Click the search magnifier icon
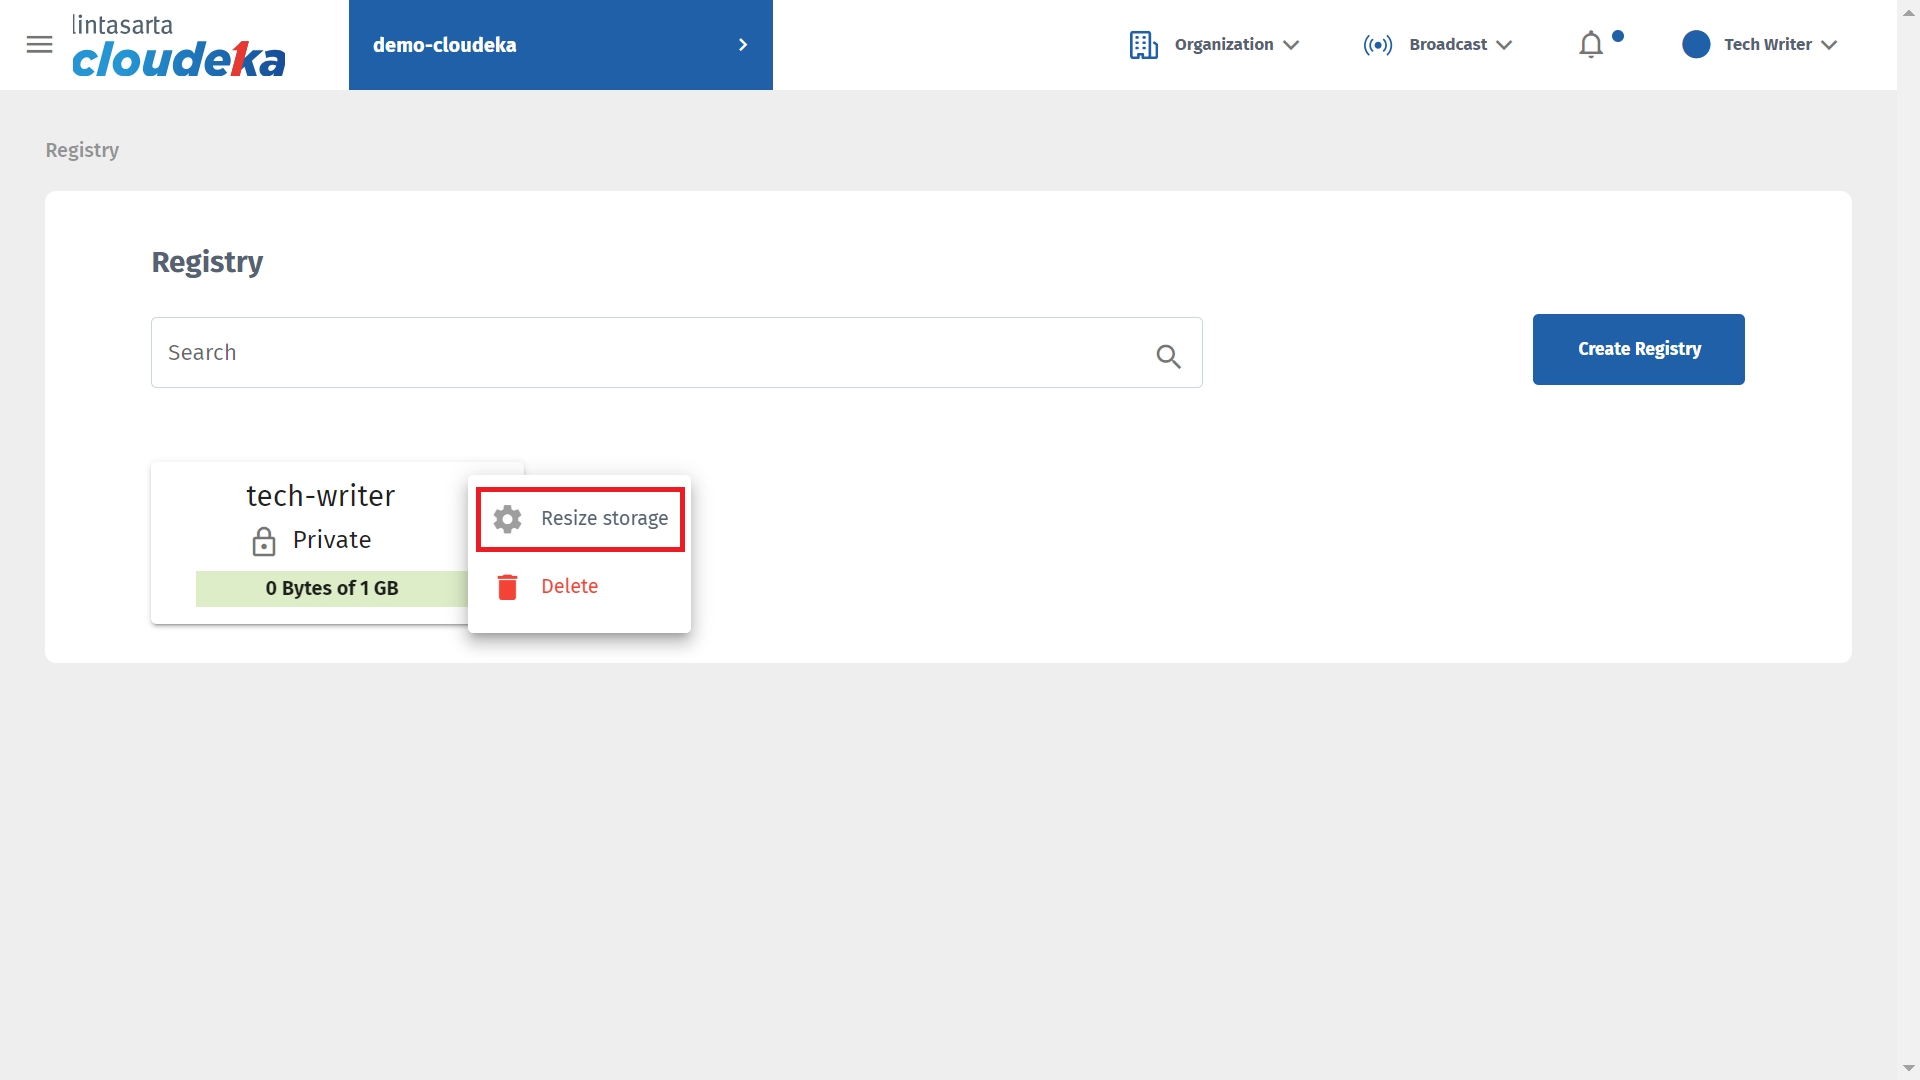 [1168, 356]
